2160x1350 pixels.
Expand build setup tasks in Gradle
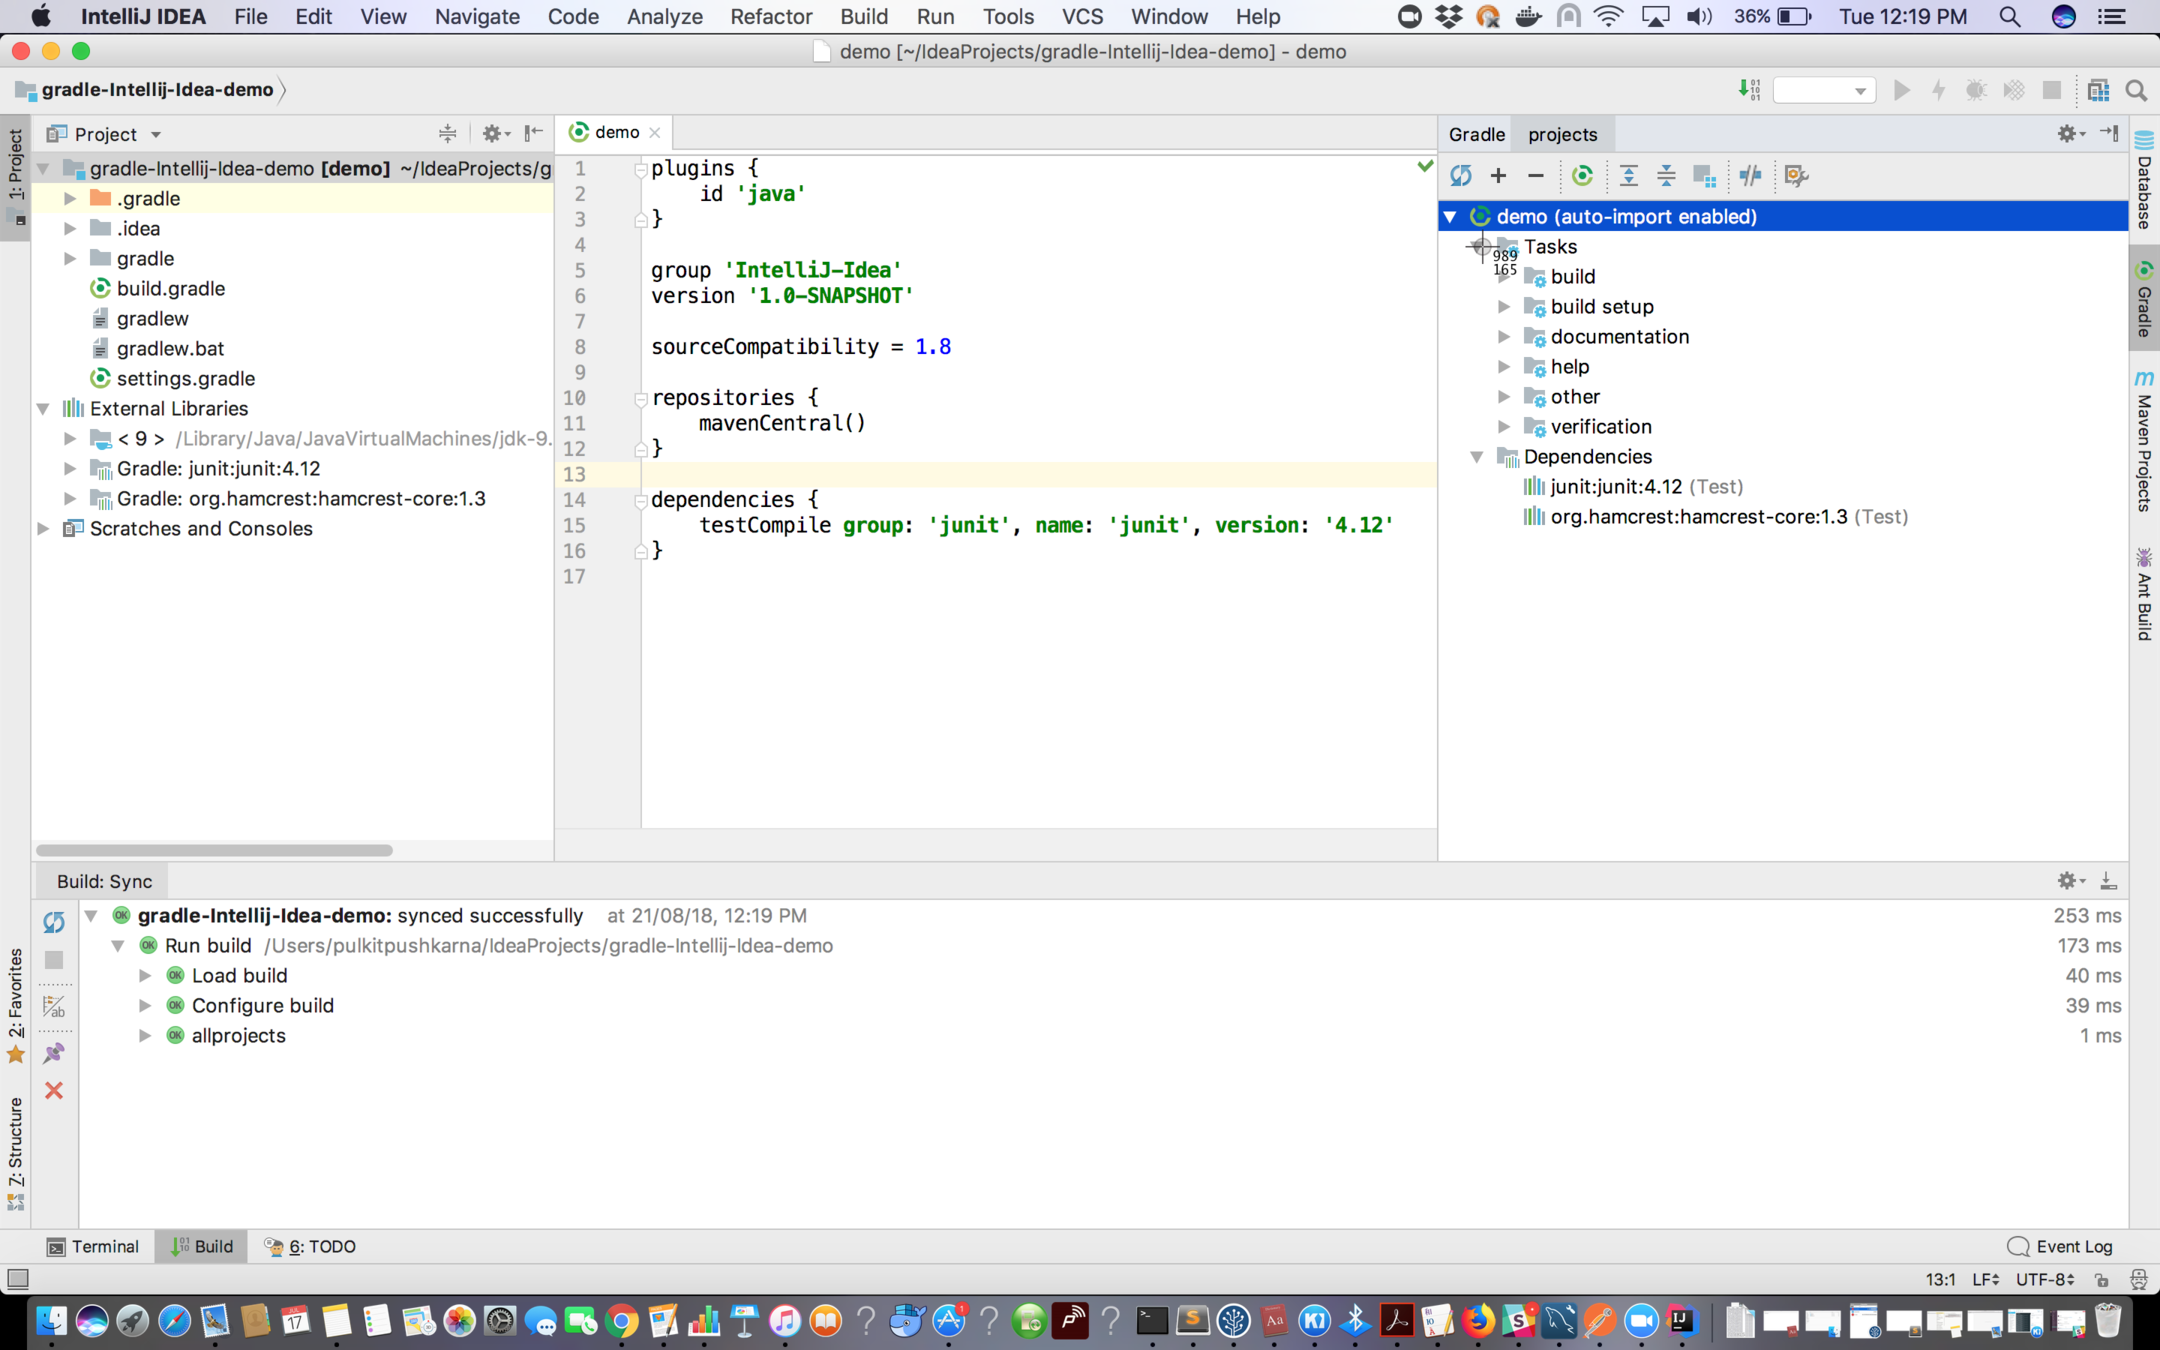coord(1503,306)
